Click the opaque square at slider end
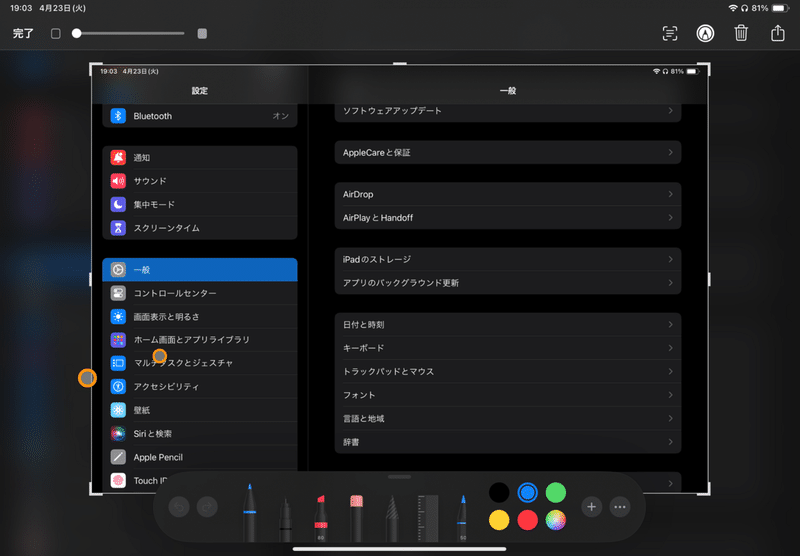The width and height of the screenshot is (800, 556). coord(202,34)
